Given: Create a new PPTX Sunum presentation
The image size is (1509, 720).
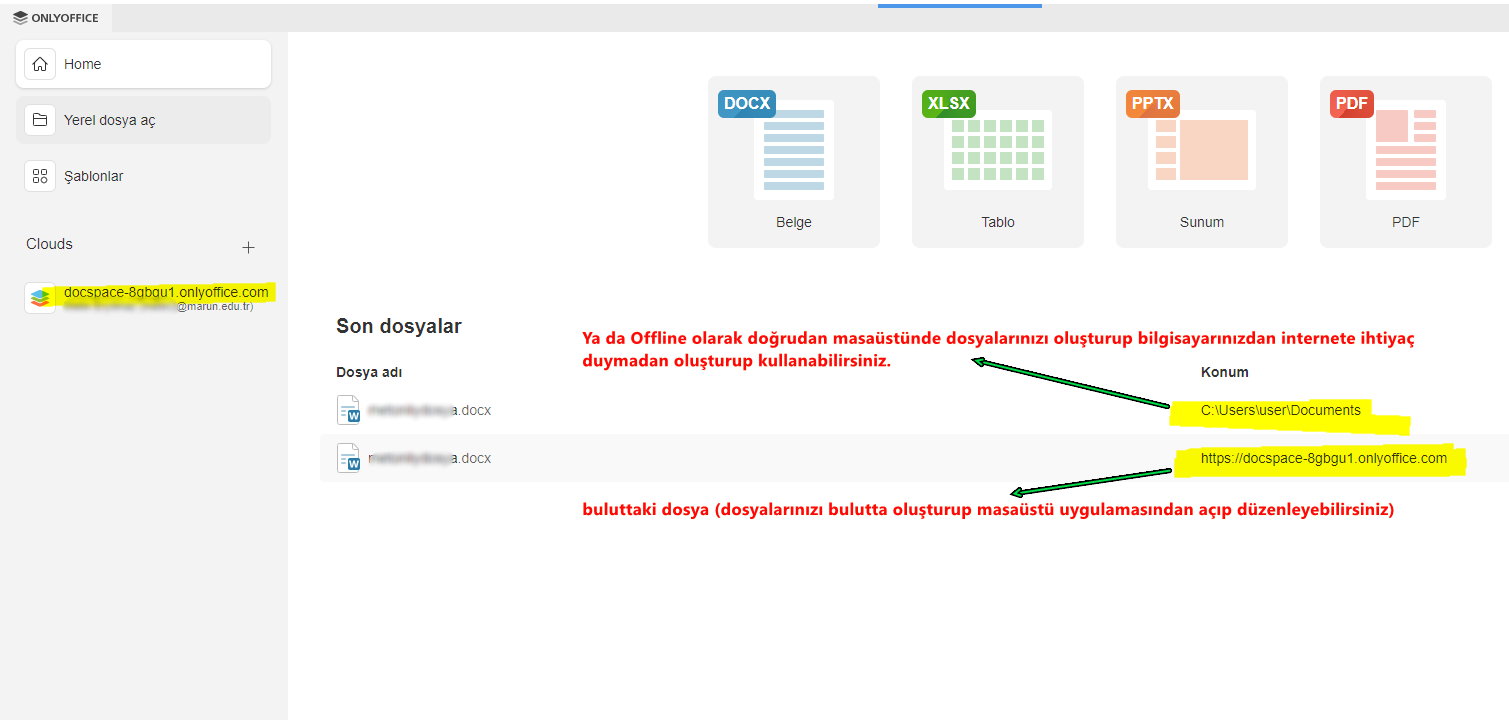Looking at the screenshot, I should click(x=1201, y=162).
